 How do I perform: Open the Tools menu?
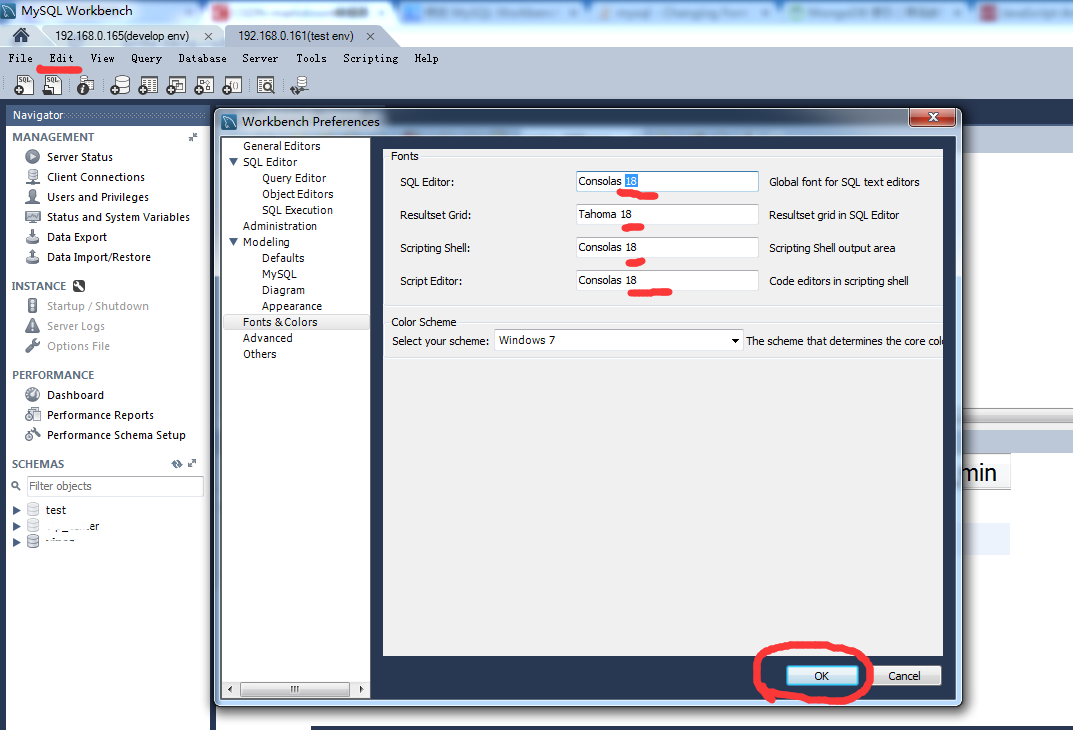311,58
